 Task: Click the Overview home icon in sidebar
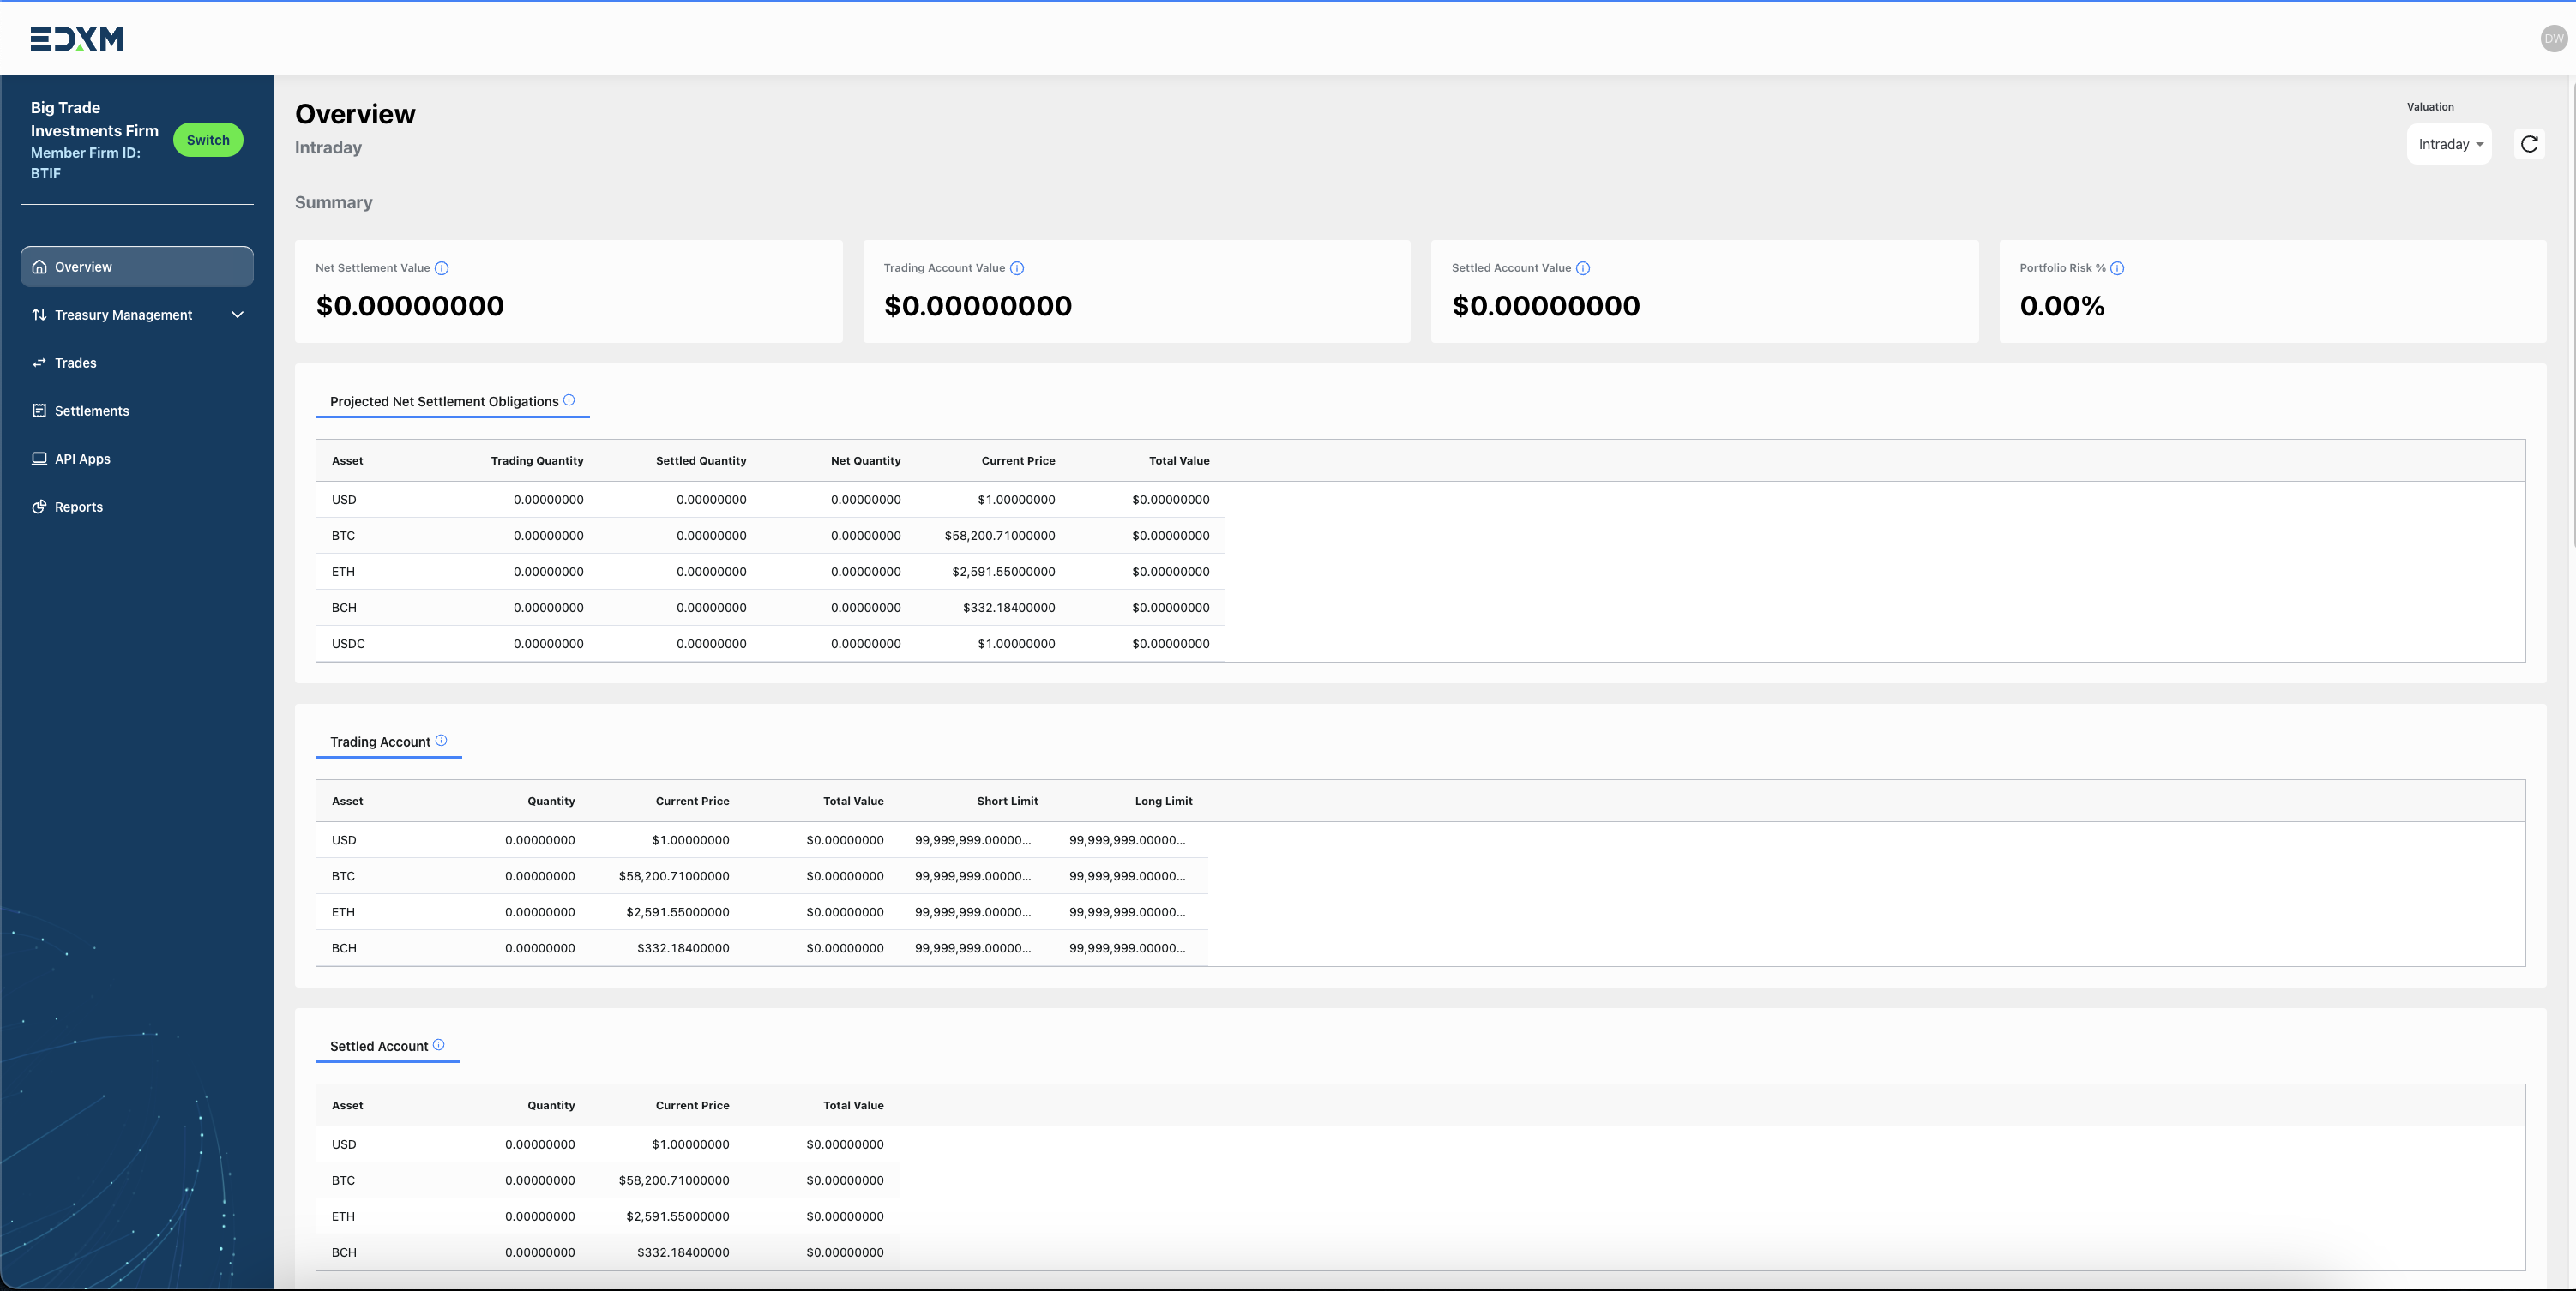click(40, 267)
